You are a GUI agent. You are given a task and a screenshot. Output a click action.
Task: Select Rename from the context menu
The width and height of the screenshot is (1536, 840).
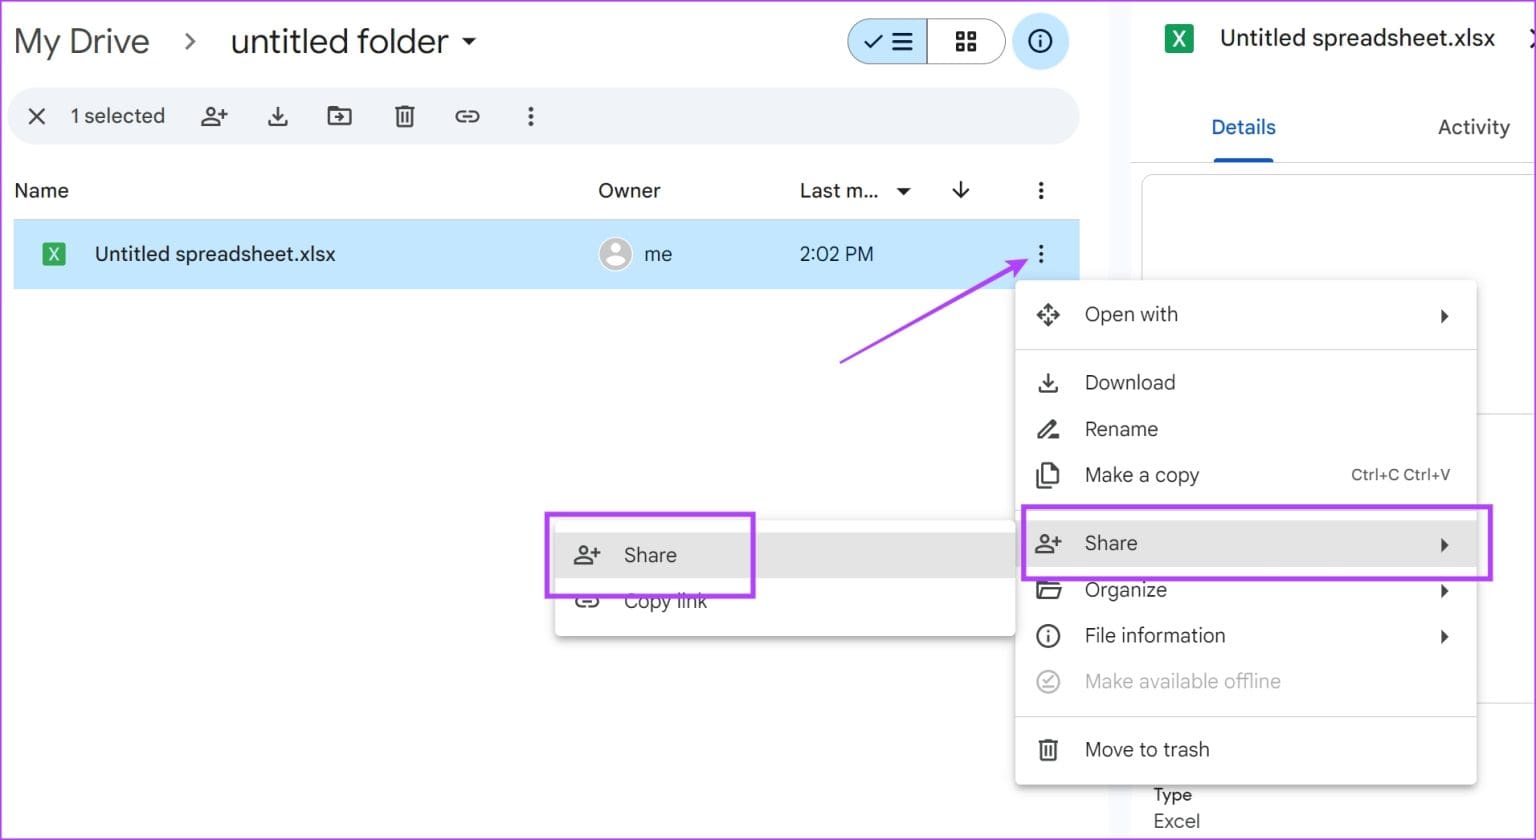1121,428
